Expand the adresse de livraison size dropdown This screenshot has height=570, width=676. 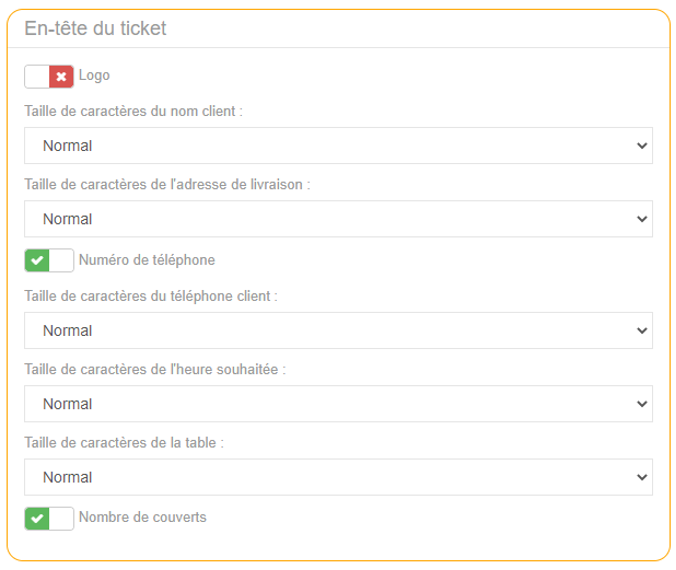338,219
